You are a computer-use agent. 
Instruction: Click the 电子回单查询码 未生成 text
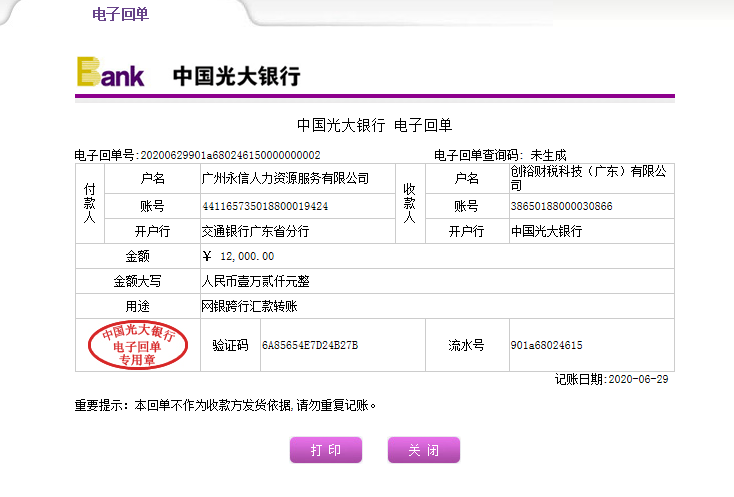point(500,155)
